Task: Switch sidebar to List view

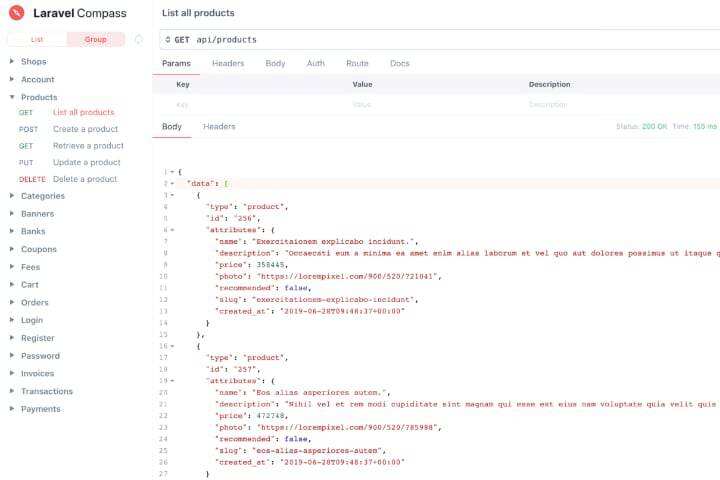Action: coord(37,40)
